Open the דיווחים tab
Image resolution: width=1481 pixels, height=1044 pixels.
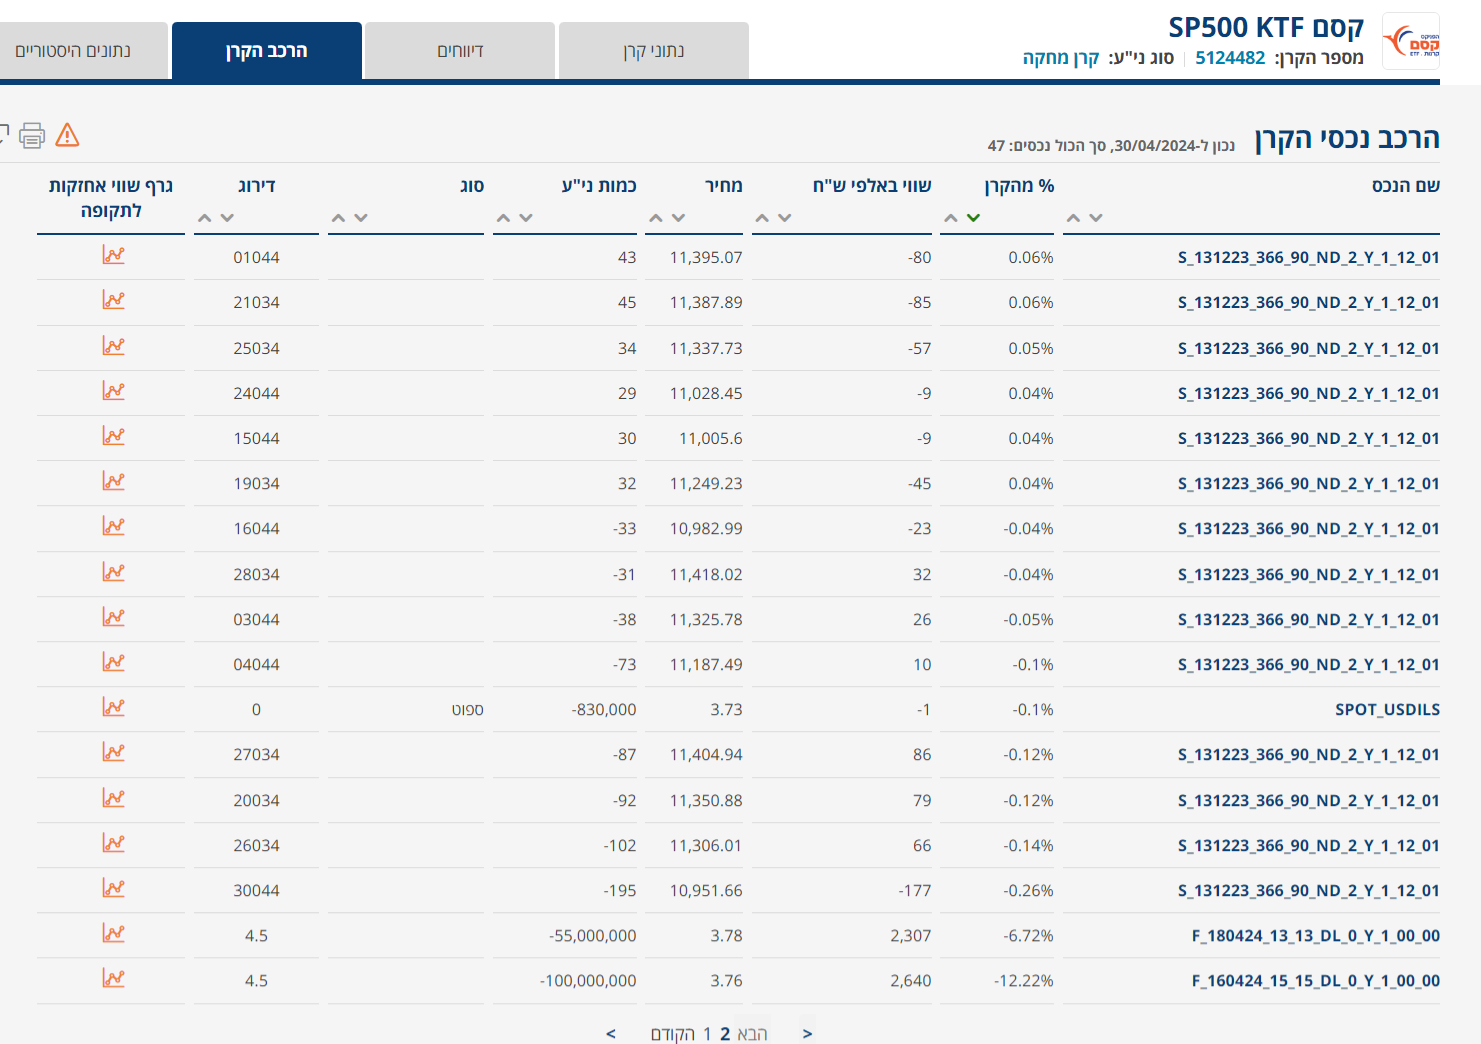[459, 50]
